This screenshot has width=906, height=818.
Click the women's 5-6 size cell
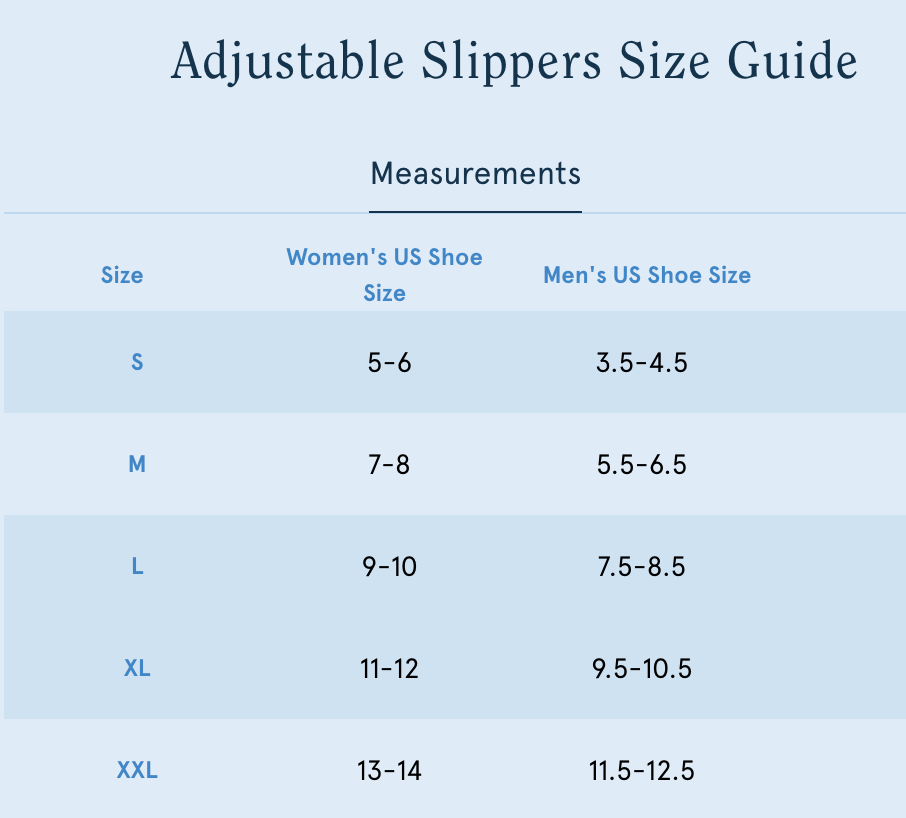389,362
